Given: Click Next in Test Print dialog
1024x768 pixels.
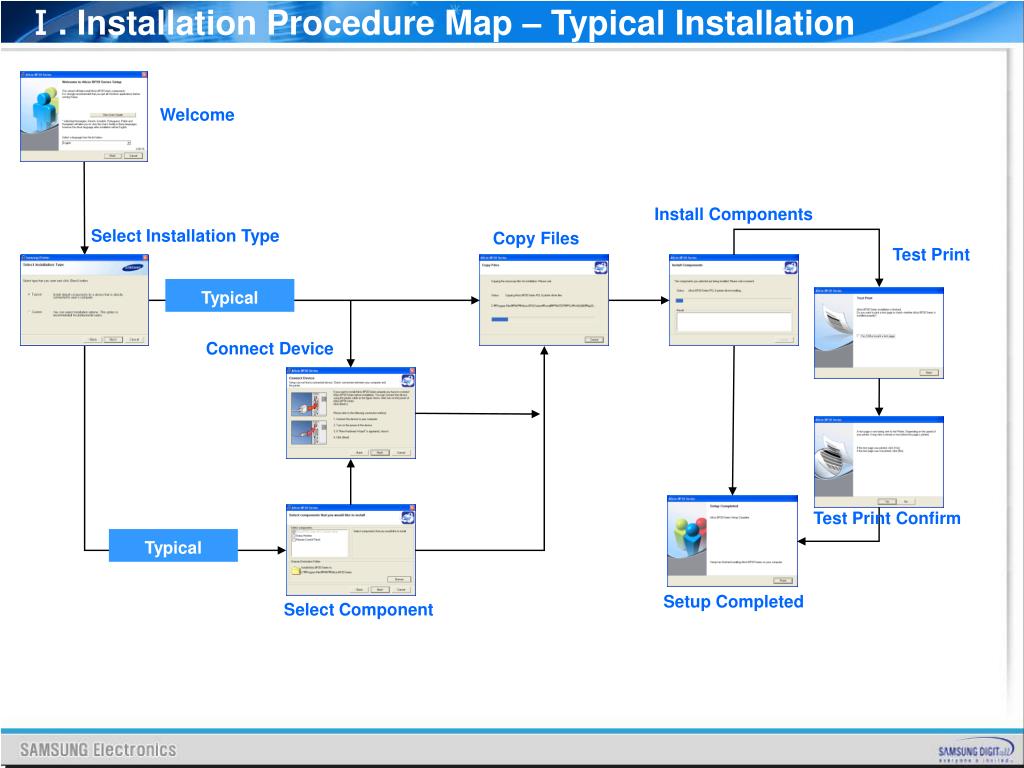Looking at the screenshot, I should tap(929, 373).
